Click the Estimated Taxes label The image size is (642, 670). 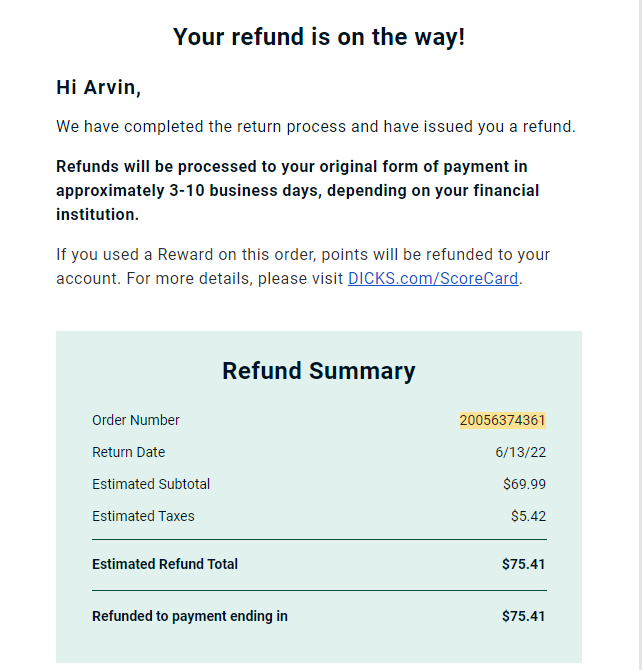(x=143, y=516)
